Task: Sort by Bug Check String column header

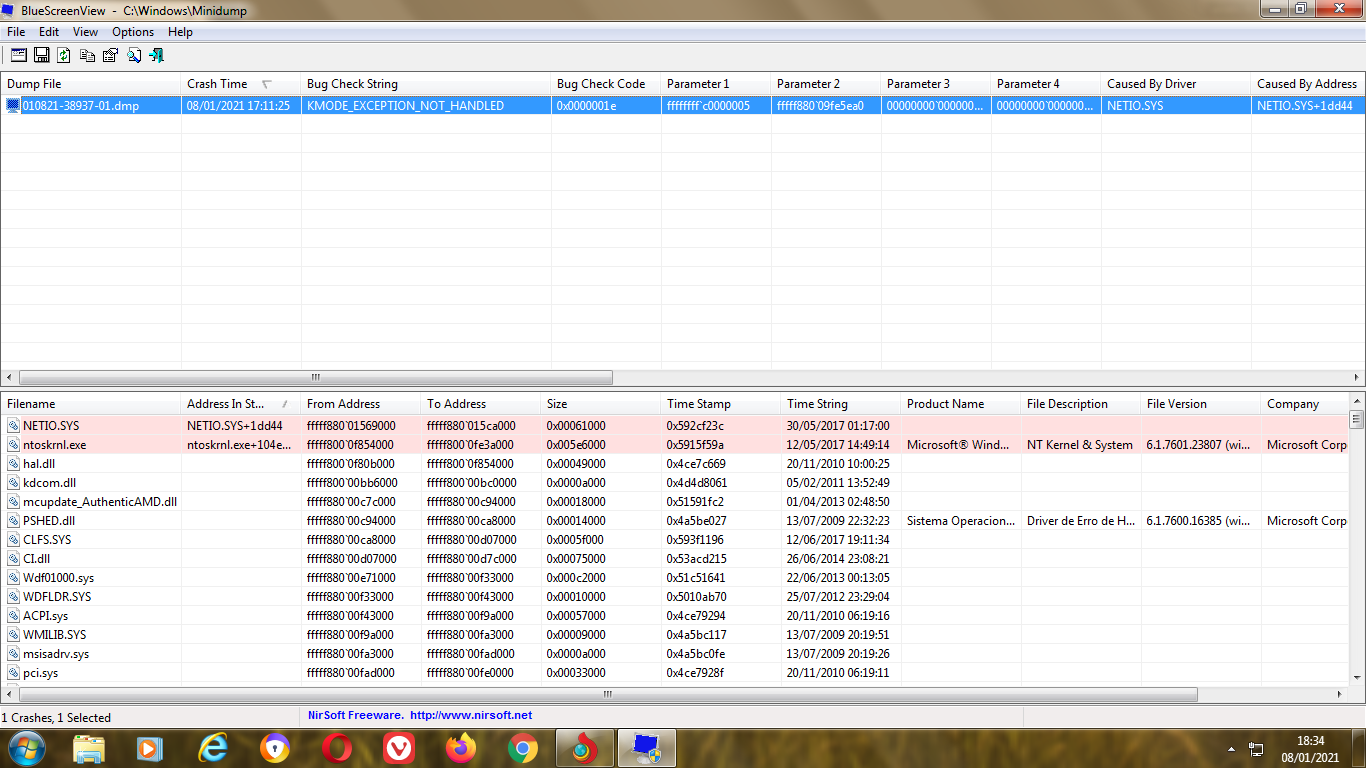Action: 425,84
